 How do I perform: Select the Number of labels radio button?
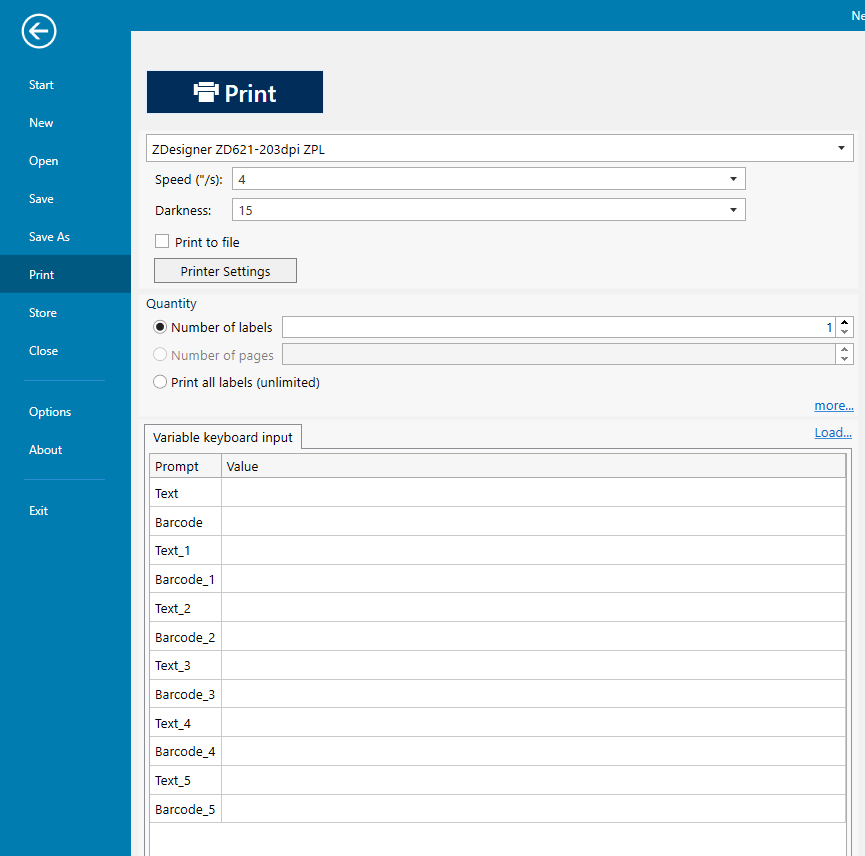coord(160,327)
